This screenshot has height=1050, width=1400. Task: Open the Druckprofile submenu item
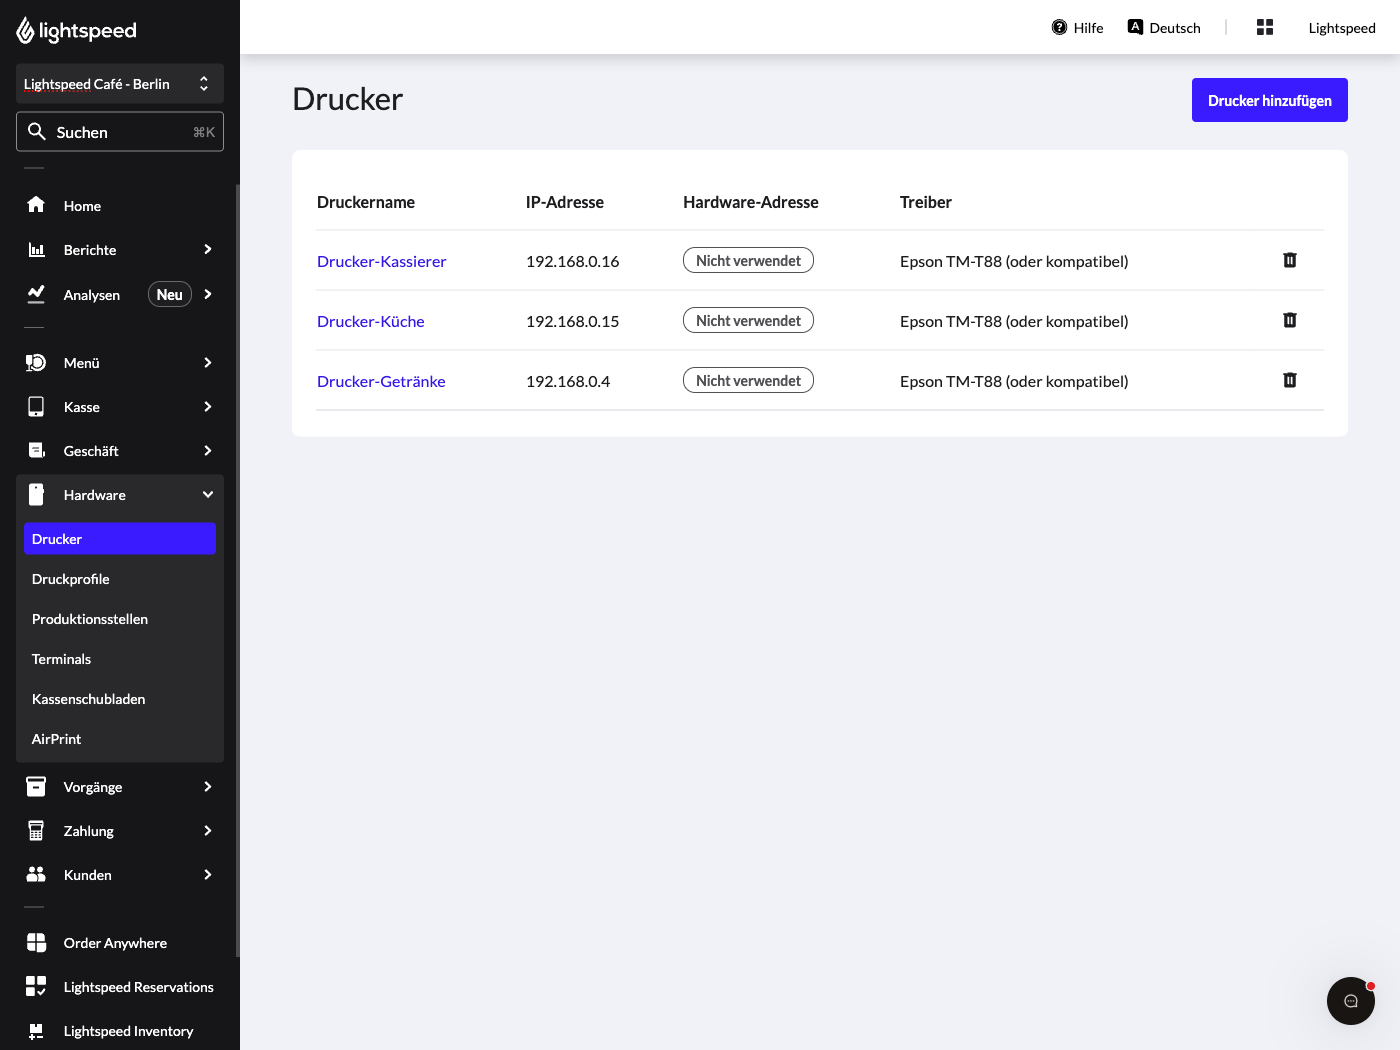click(x=120, y=578)
